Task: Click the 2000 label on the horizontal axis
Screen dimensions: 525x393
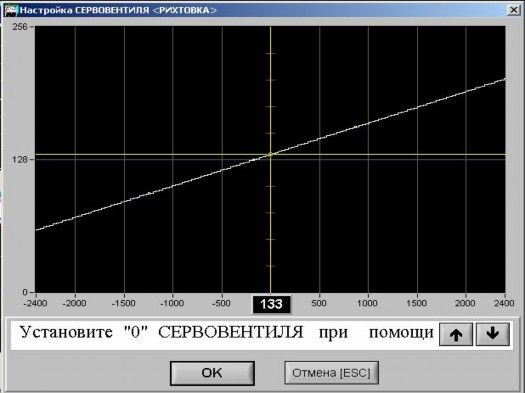Action: [x=465, y=303]
